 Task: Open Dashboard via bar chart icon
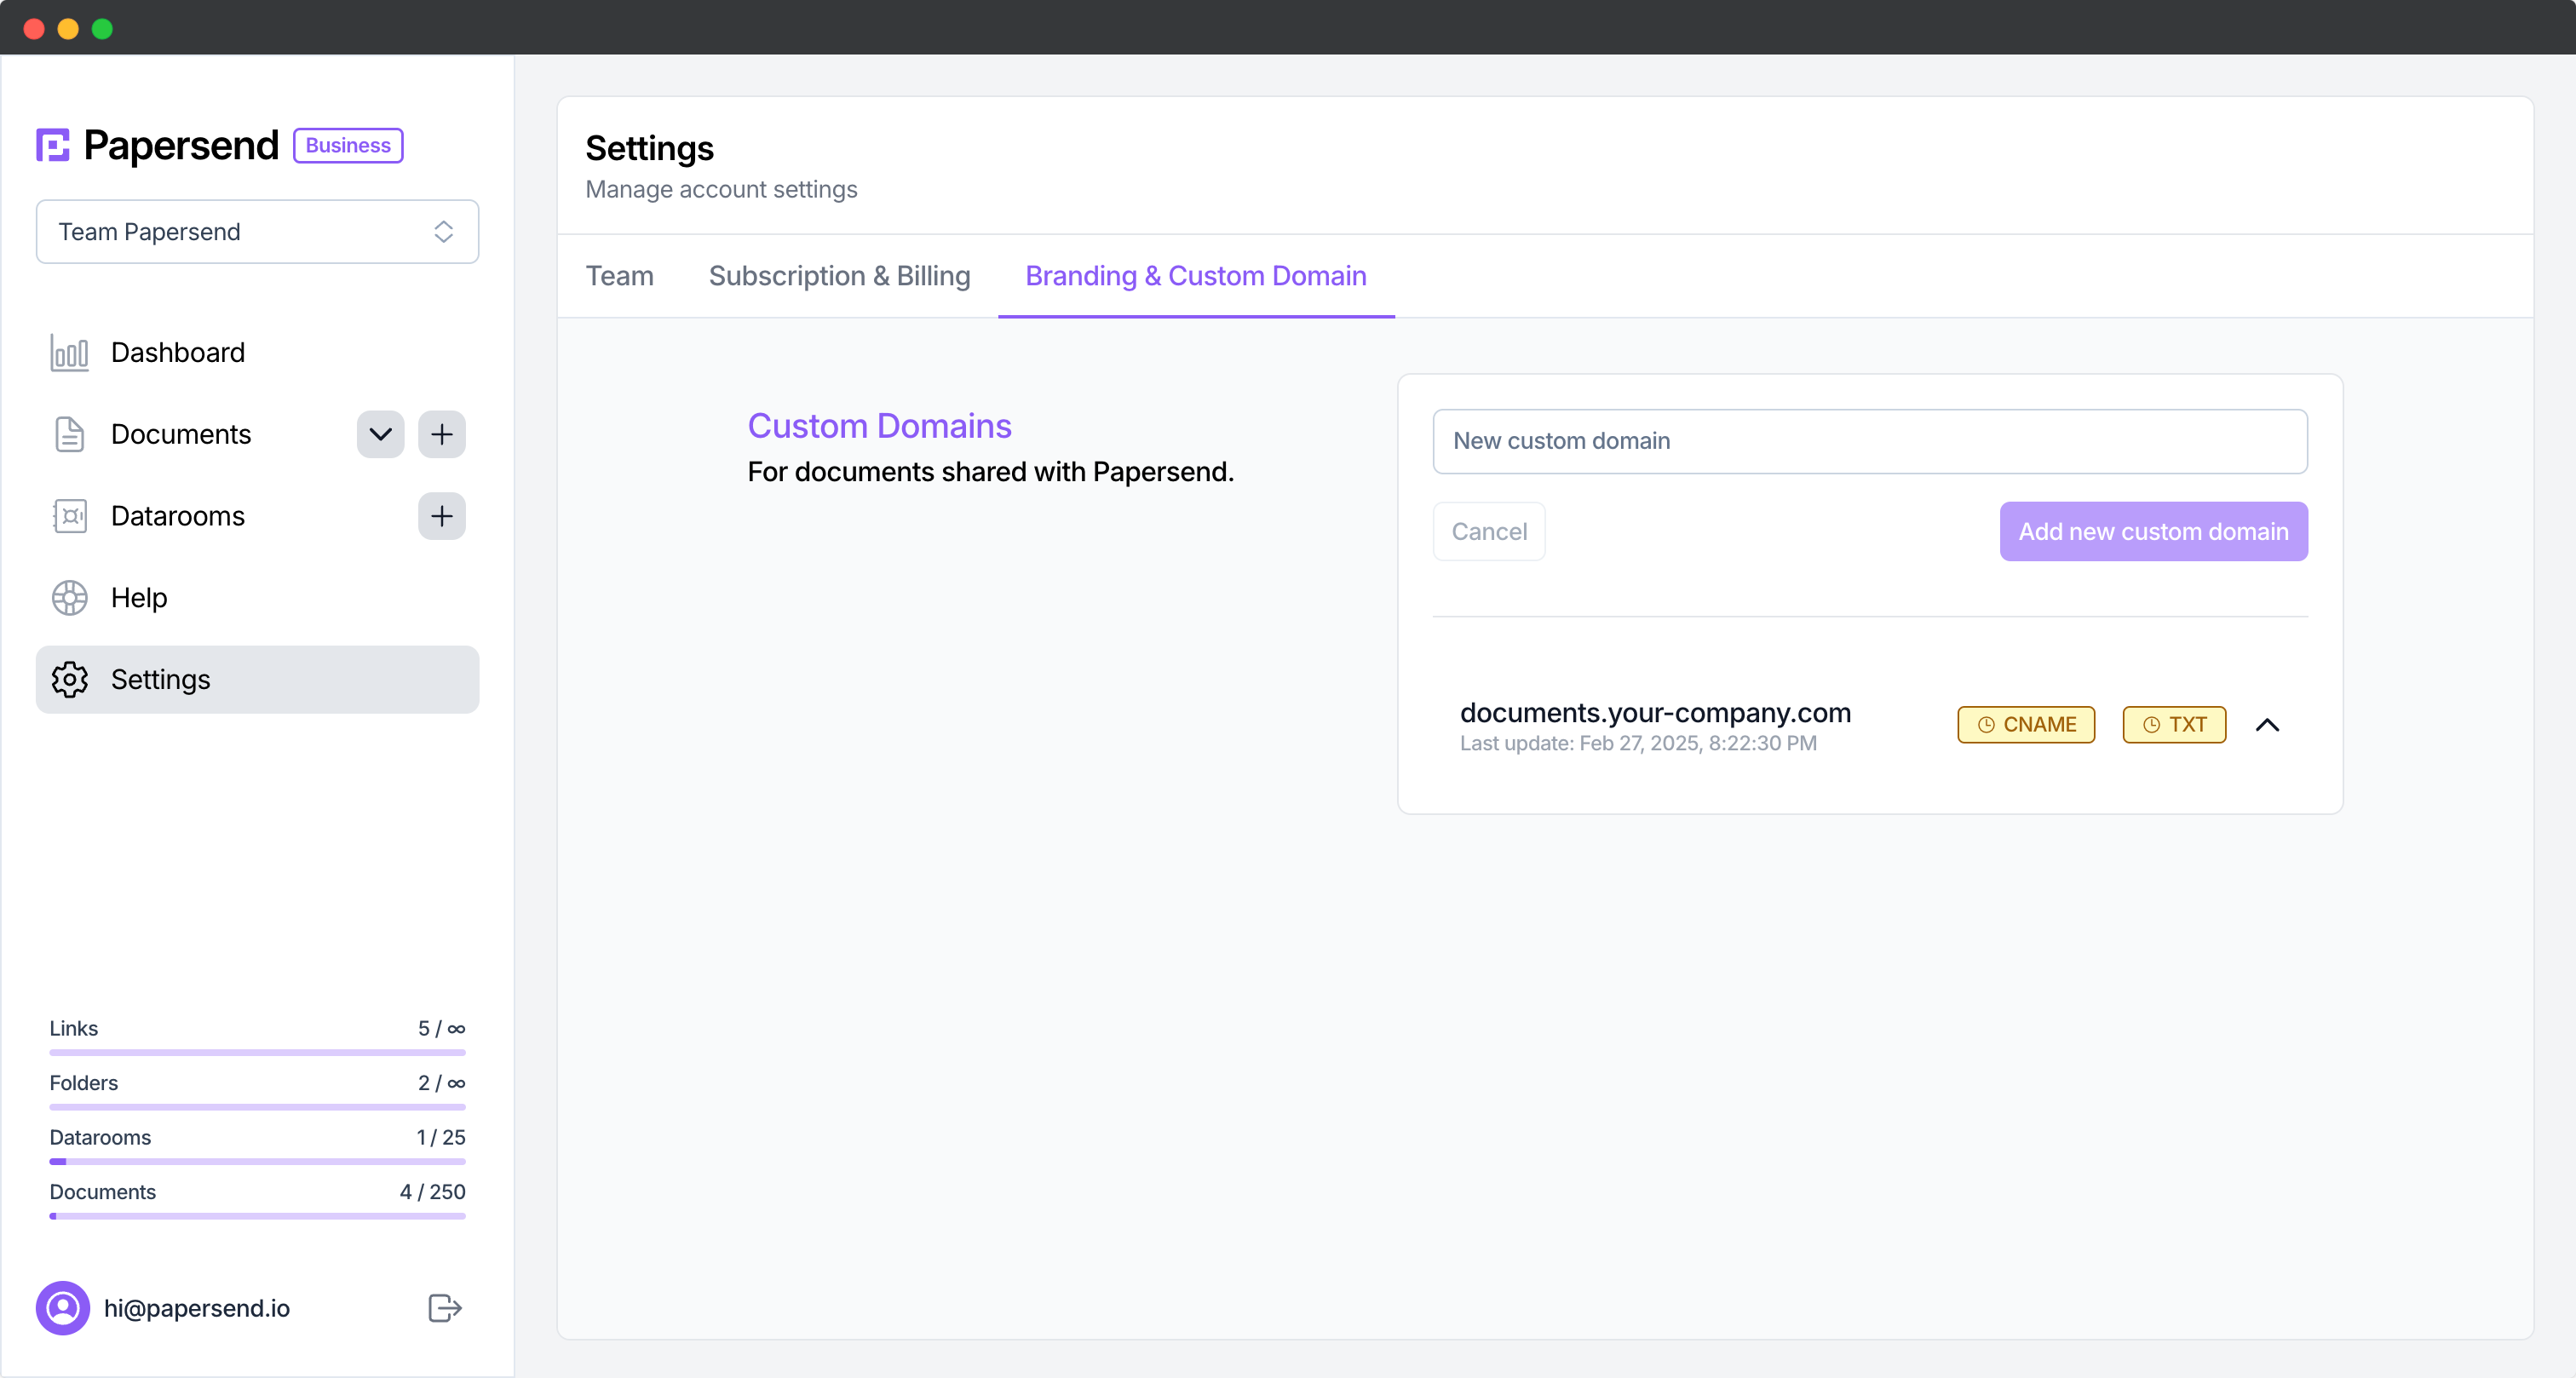69,353
